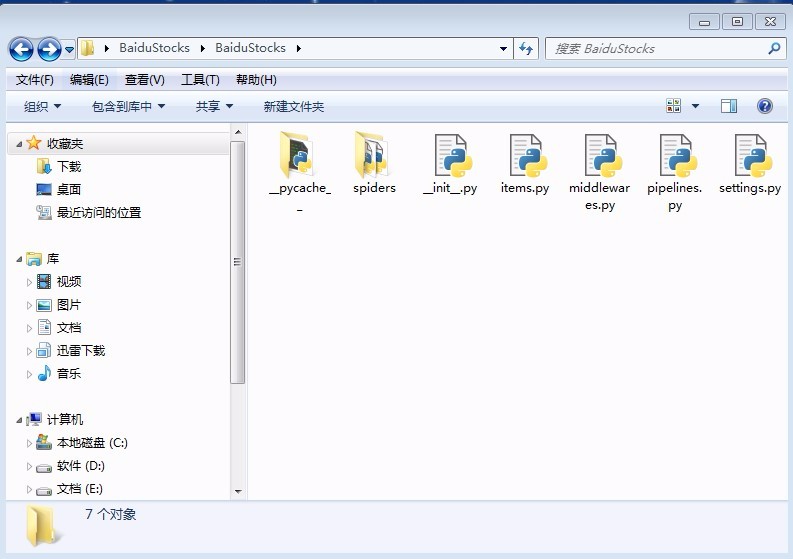Select the items.py Python file icon
This screenshot has height=559, width=793.
click(527, 156)
